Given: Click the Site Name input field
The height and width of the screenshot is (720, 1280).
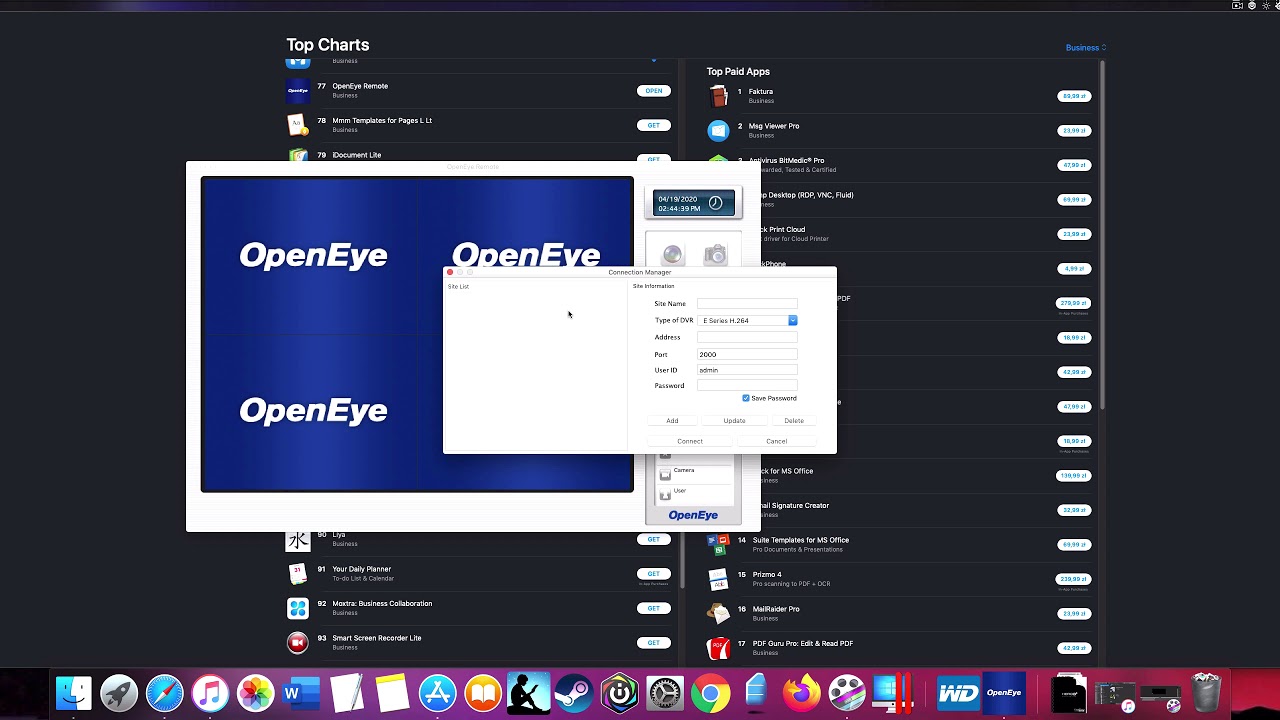Looking at the screenshot, I should click(x=747, y=303).
